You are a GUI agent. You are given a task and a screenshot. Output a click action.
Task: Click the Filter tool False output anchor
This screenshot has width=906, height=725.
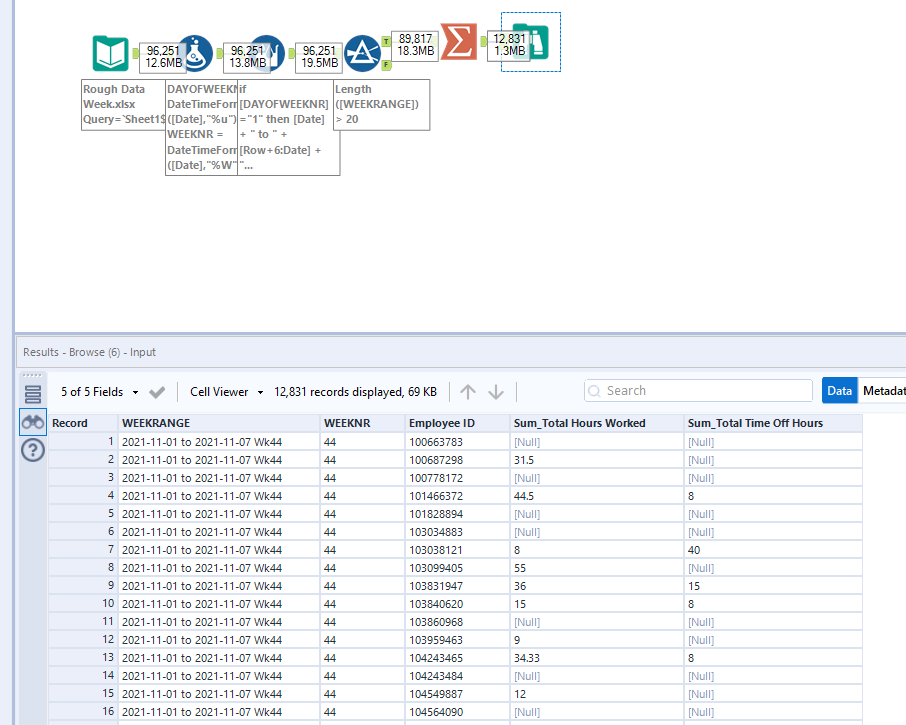tap(386, 64)
